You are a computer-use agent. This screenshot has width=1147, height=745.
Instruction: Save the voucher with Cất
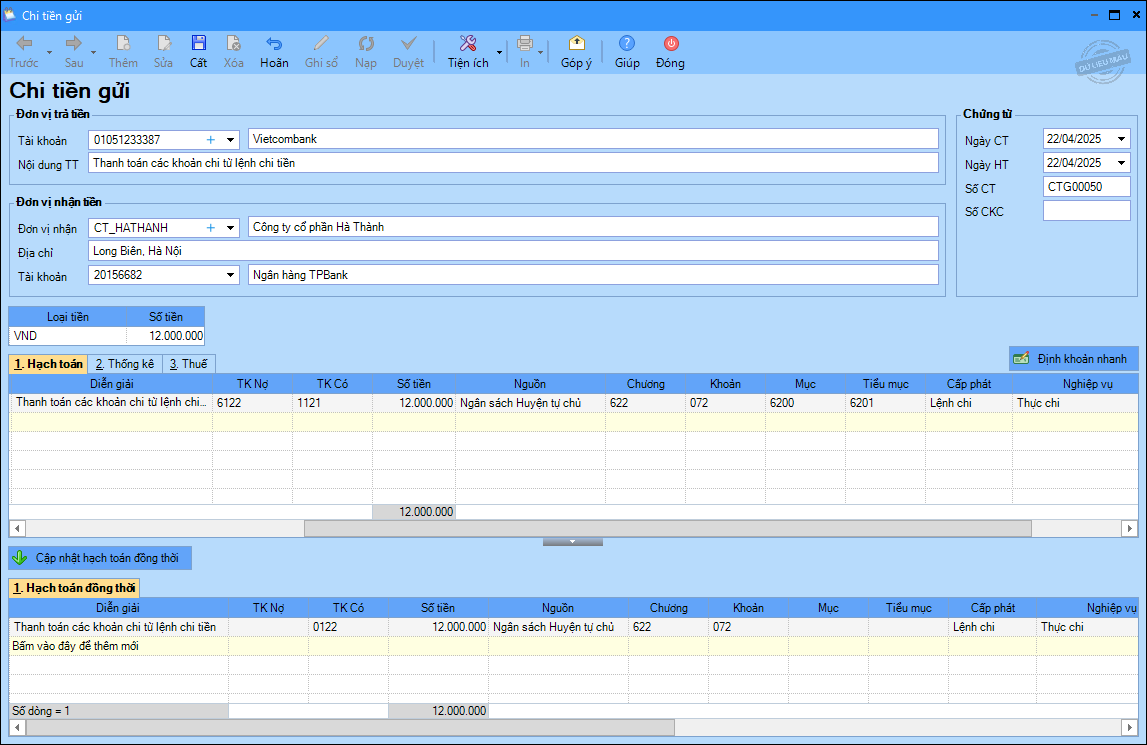198,52
